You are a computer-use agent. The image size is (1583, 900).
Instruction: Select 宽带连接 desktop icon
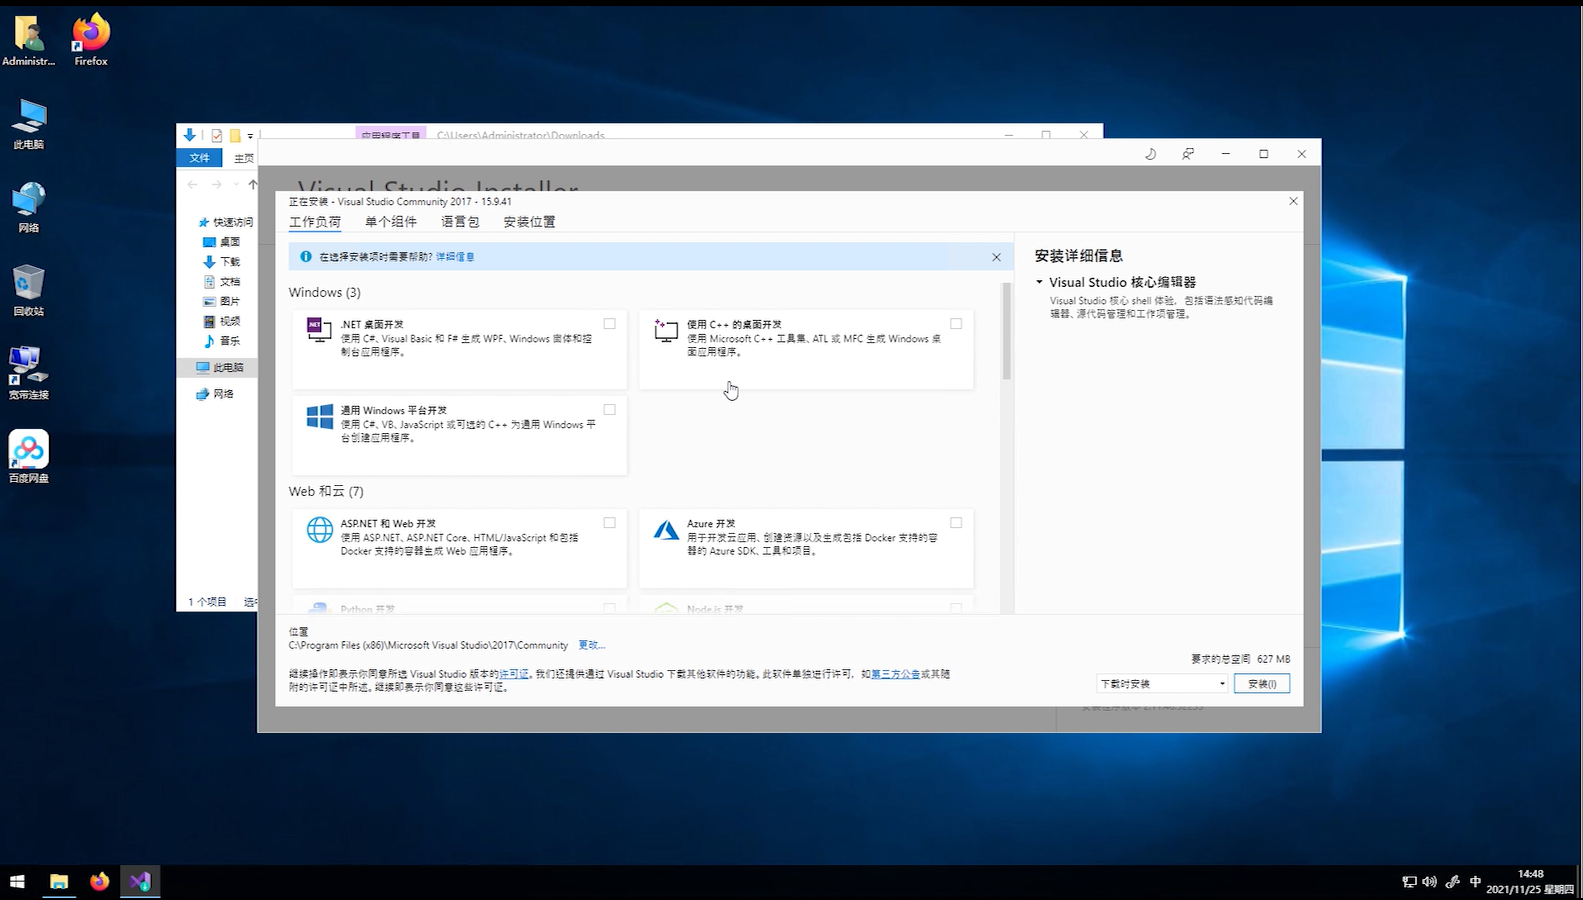pos(28,373)
